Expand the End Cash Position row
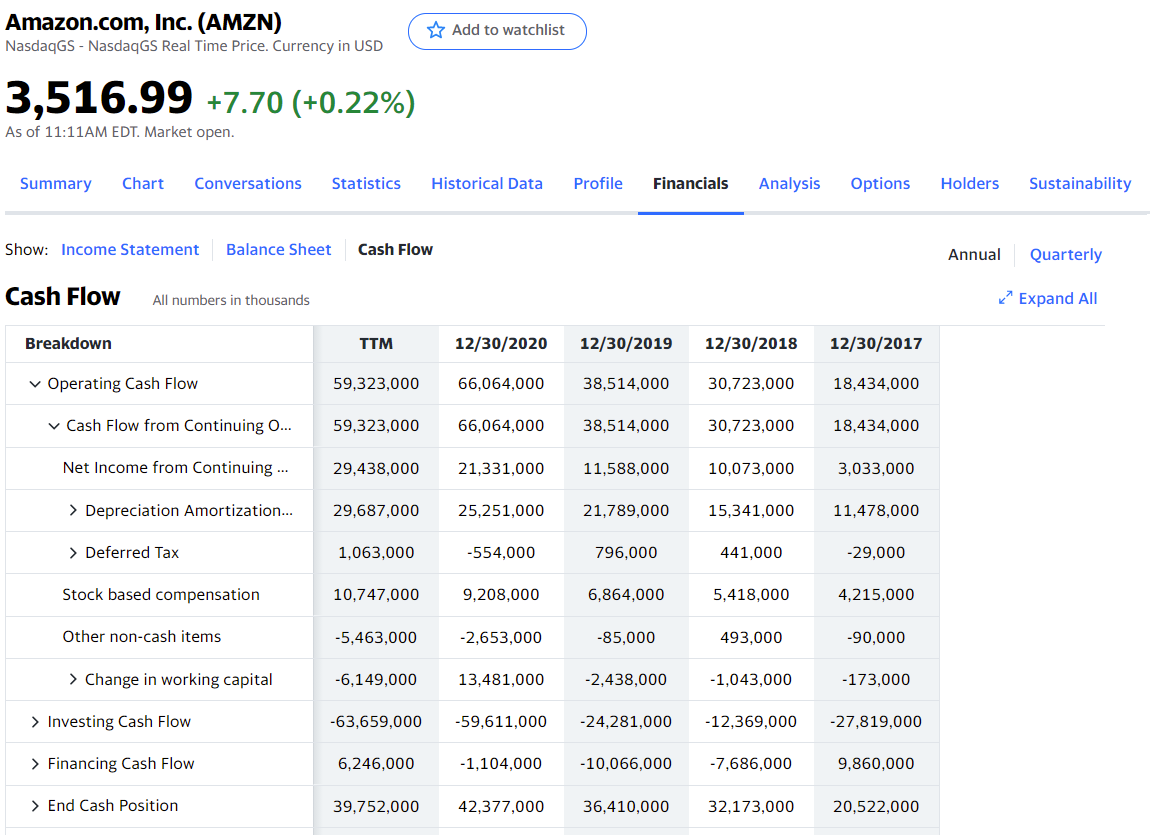Viewport: 1150px width, 835px height. [34, 806]
